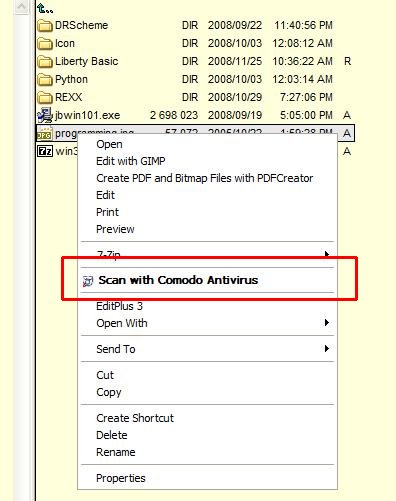Select Scan with Comodo Antivirus

pyautogui.click(x=178, y=280)
